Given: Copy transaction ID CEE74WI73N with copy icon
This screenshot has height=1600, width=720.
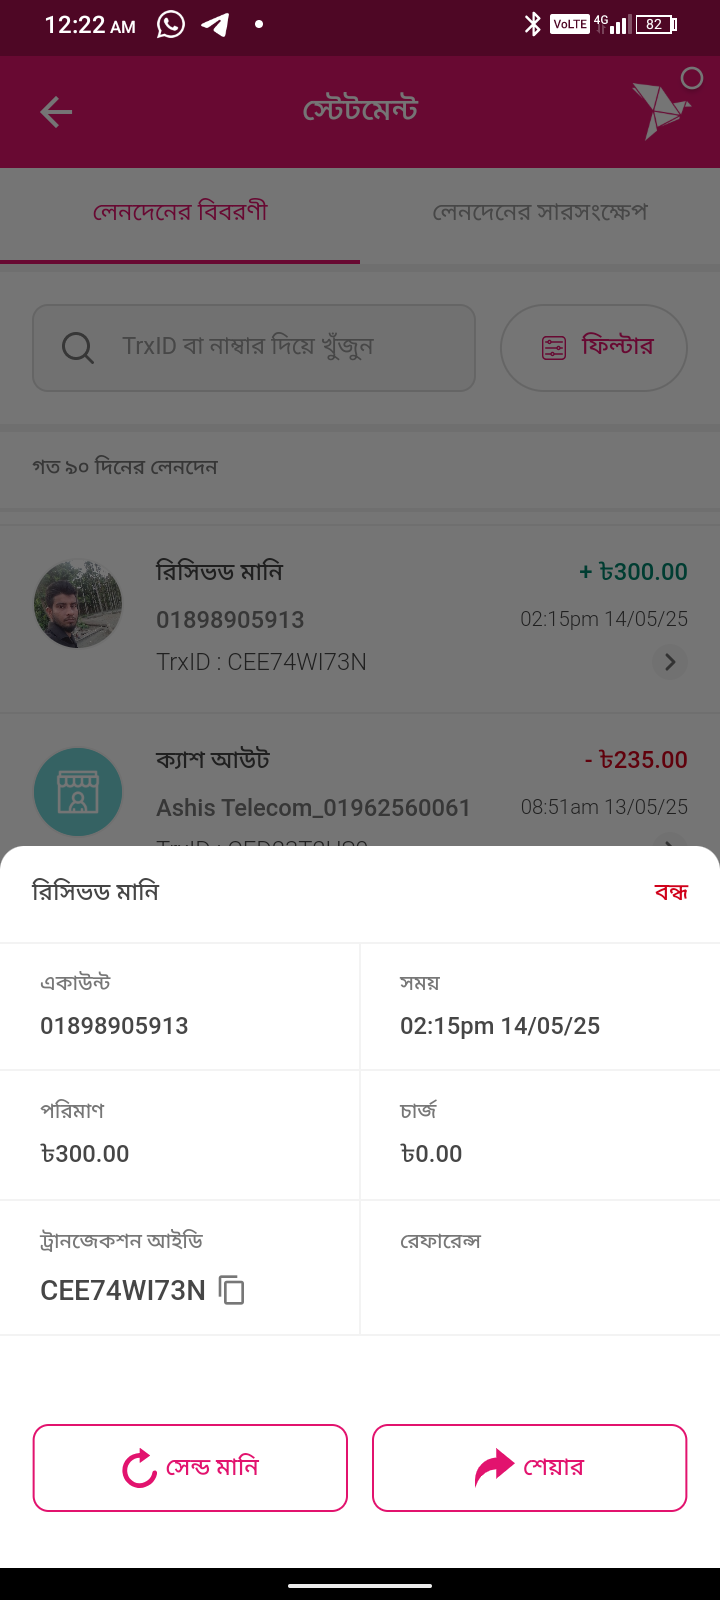Looking at the screenshot, I should pyautogui.click(x=232, y=1290).
